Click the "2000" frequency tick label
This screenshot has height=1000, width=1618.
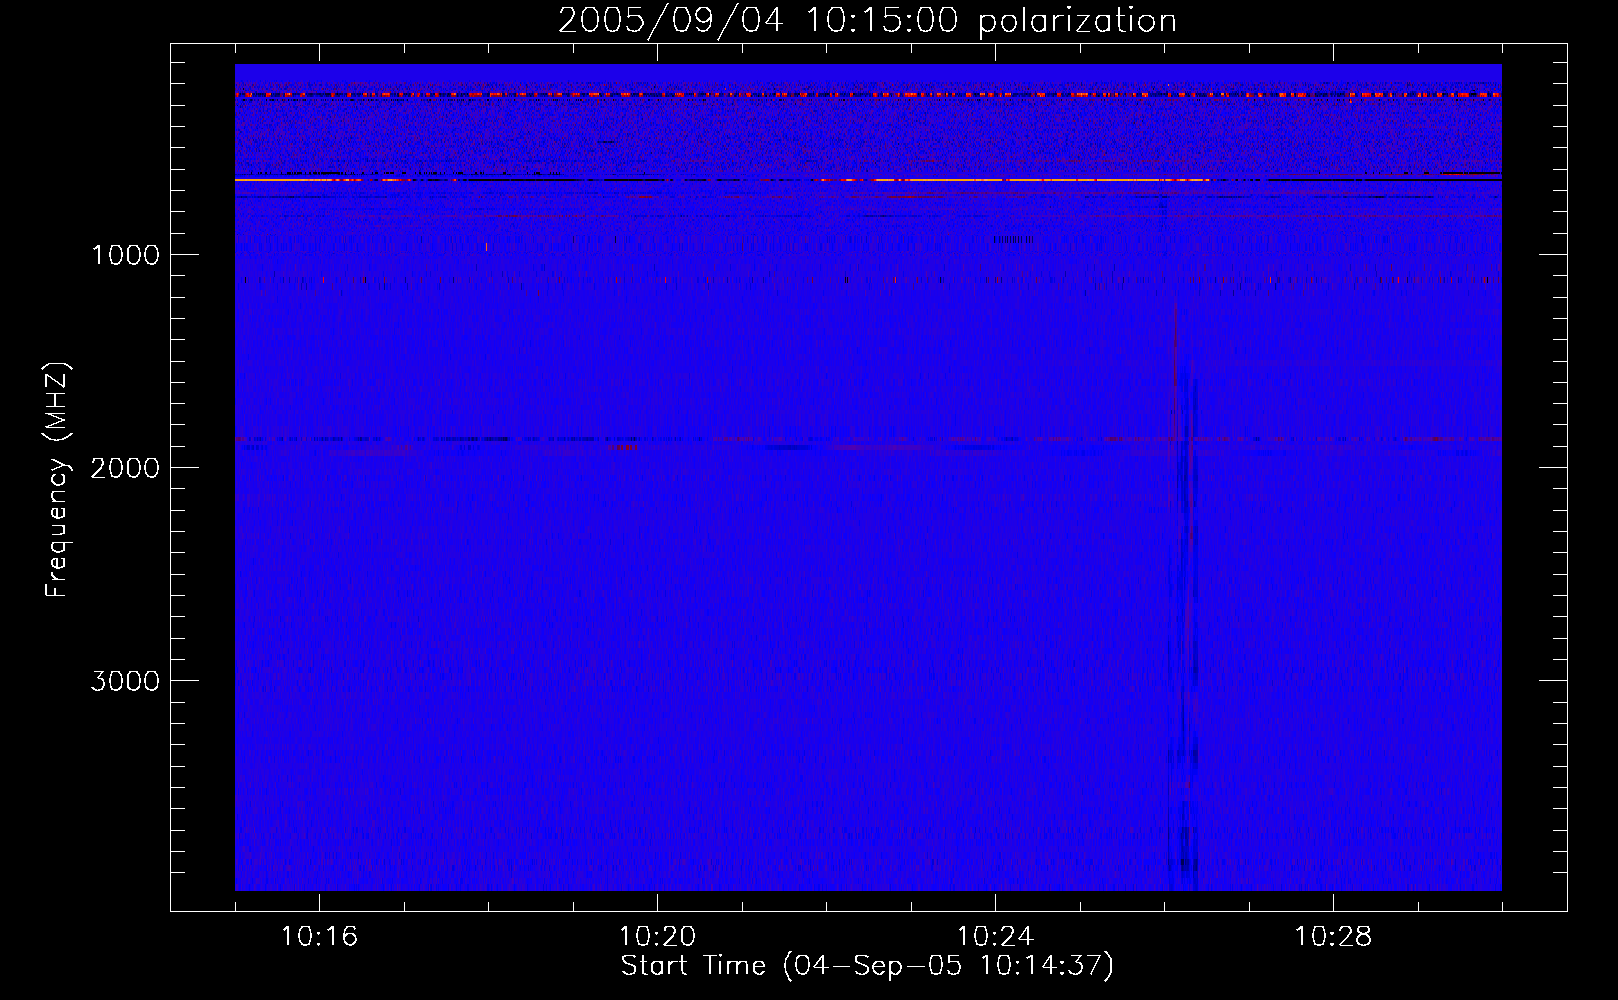[x=126, y=468]
